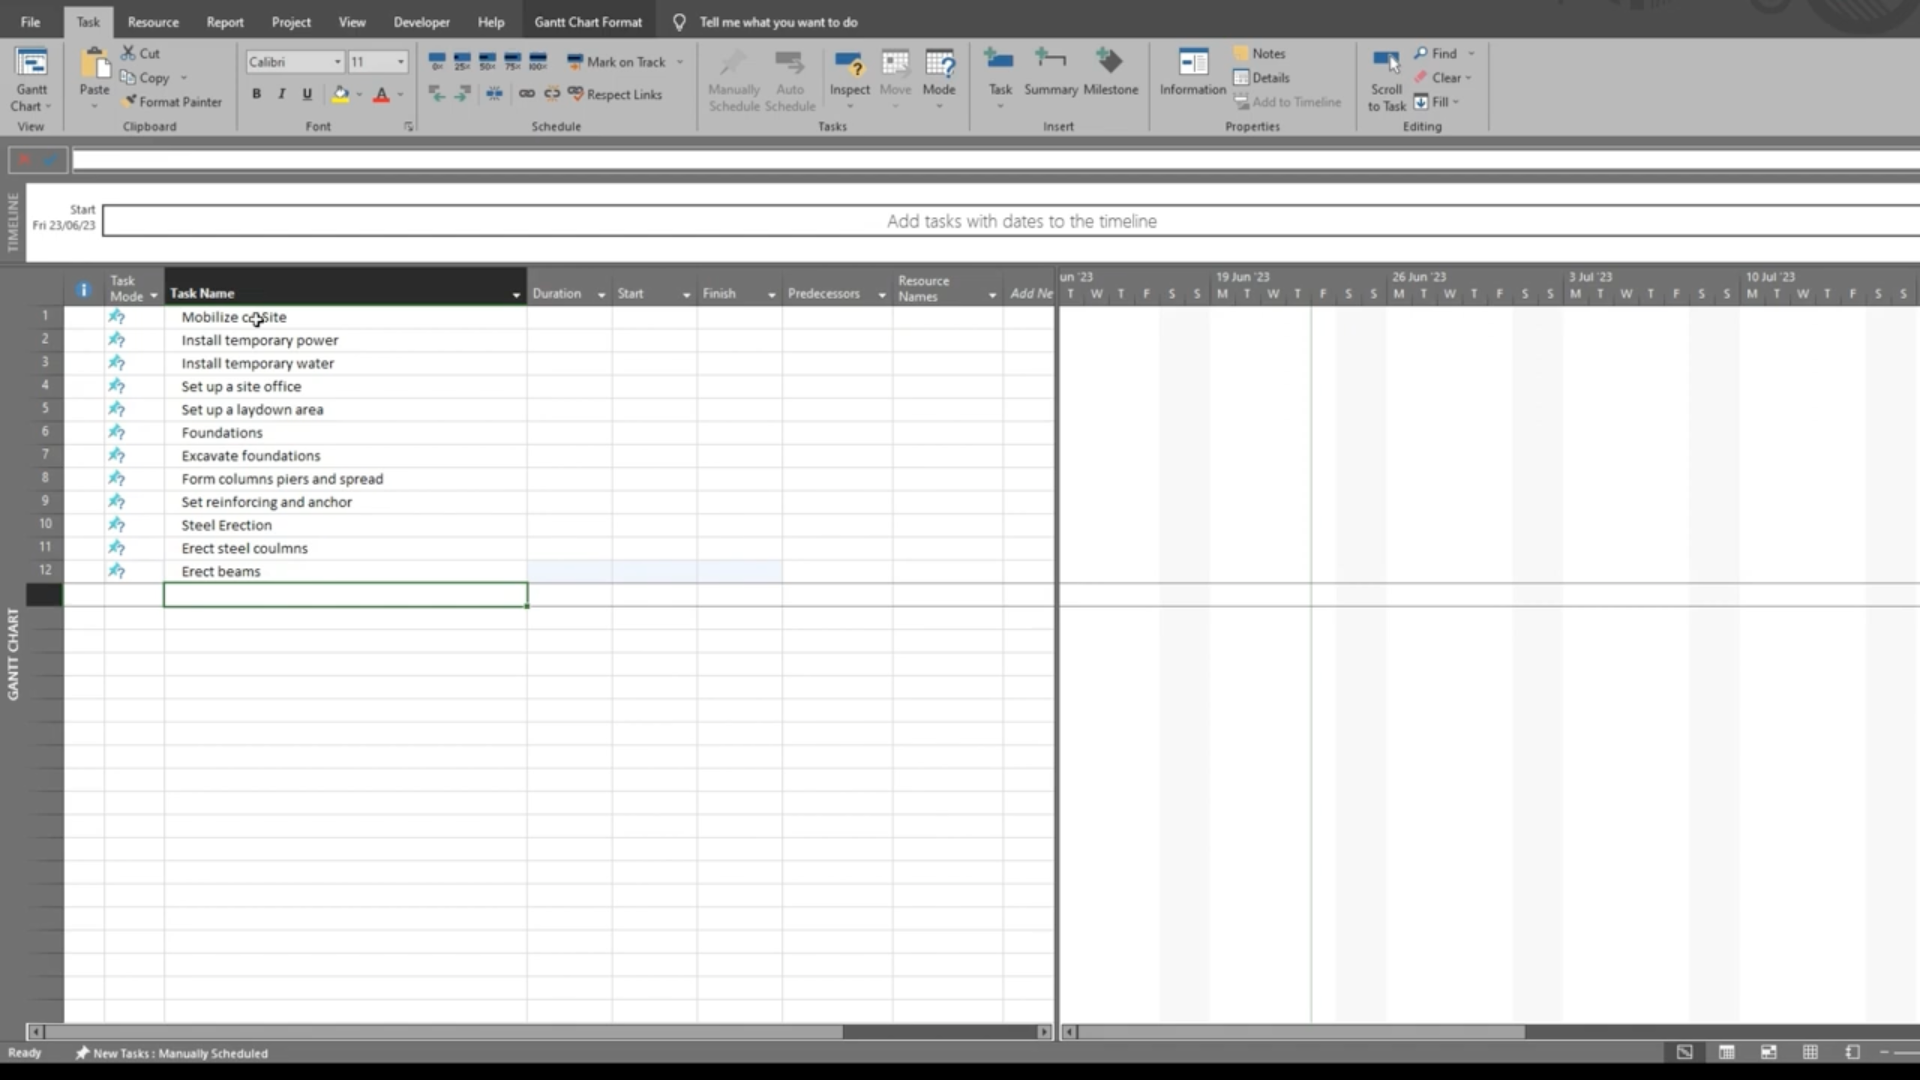Image resolution: width=1920 pixels, height=1080 pixels.
Task: Toggle Bold formatting
Action: tap(257, 94)
